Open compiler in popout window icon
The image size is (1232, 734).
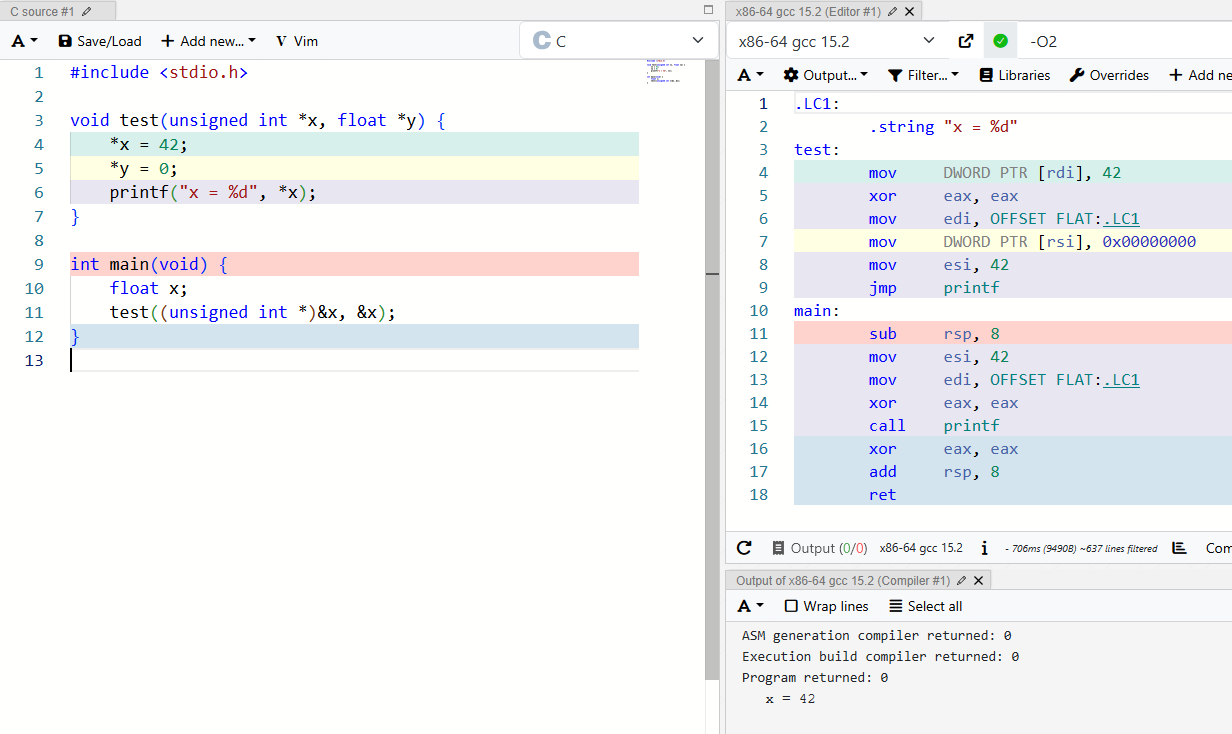click(965, 41)
